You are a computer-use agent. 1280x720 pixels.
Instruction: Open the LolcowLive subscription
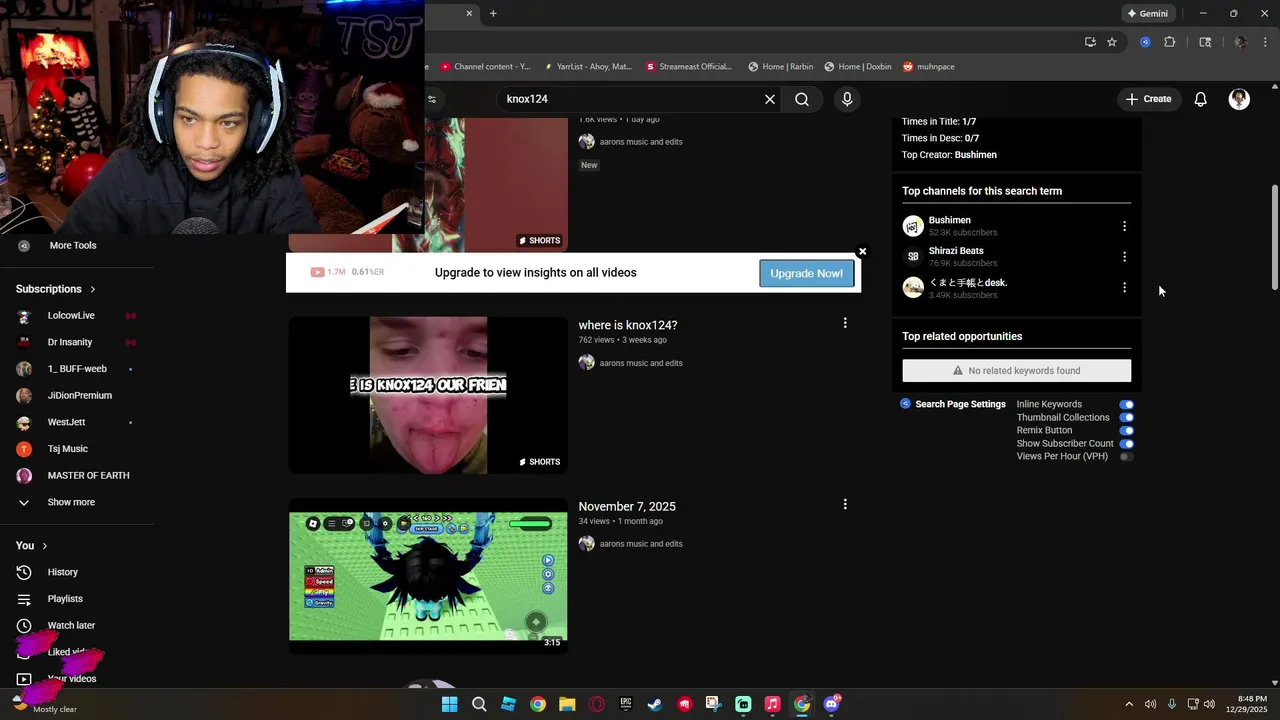(x=71, y=316)
